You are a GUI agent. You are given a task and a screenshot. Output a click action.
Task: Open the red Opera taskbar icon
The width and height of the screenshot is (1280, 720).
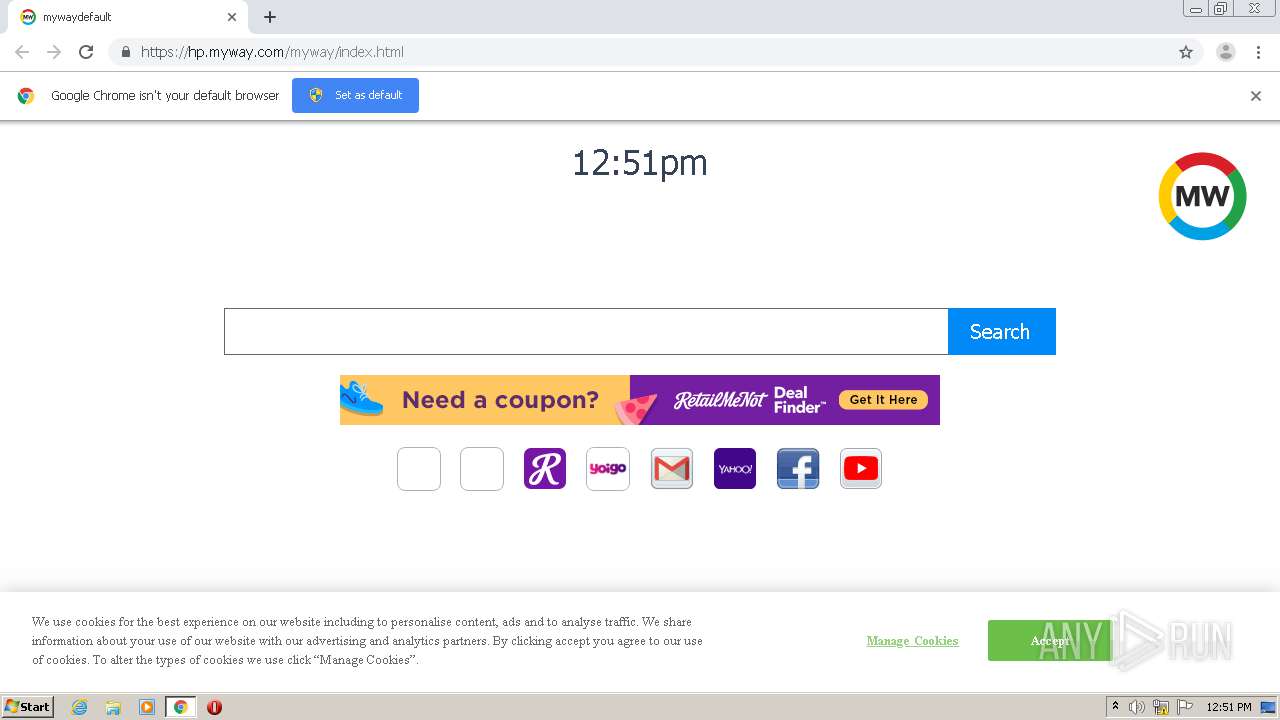point(214,707)
